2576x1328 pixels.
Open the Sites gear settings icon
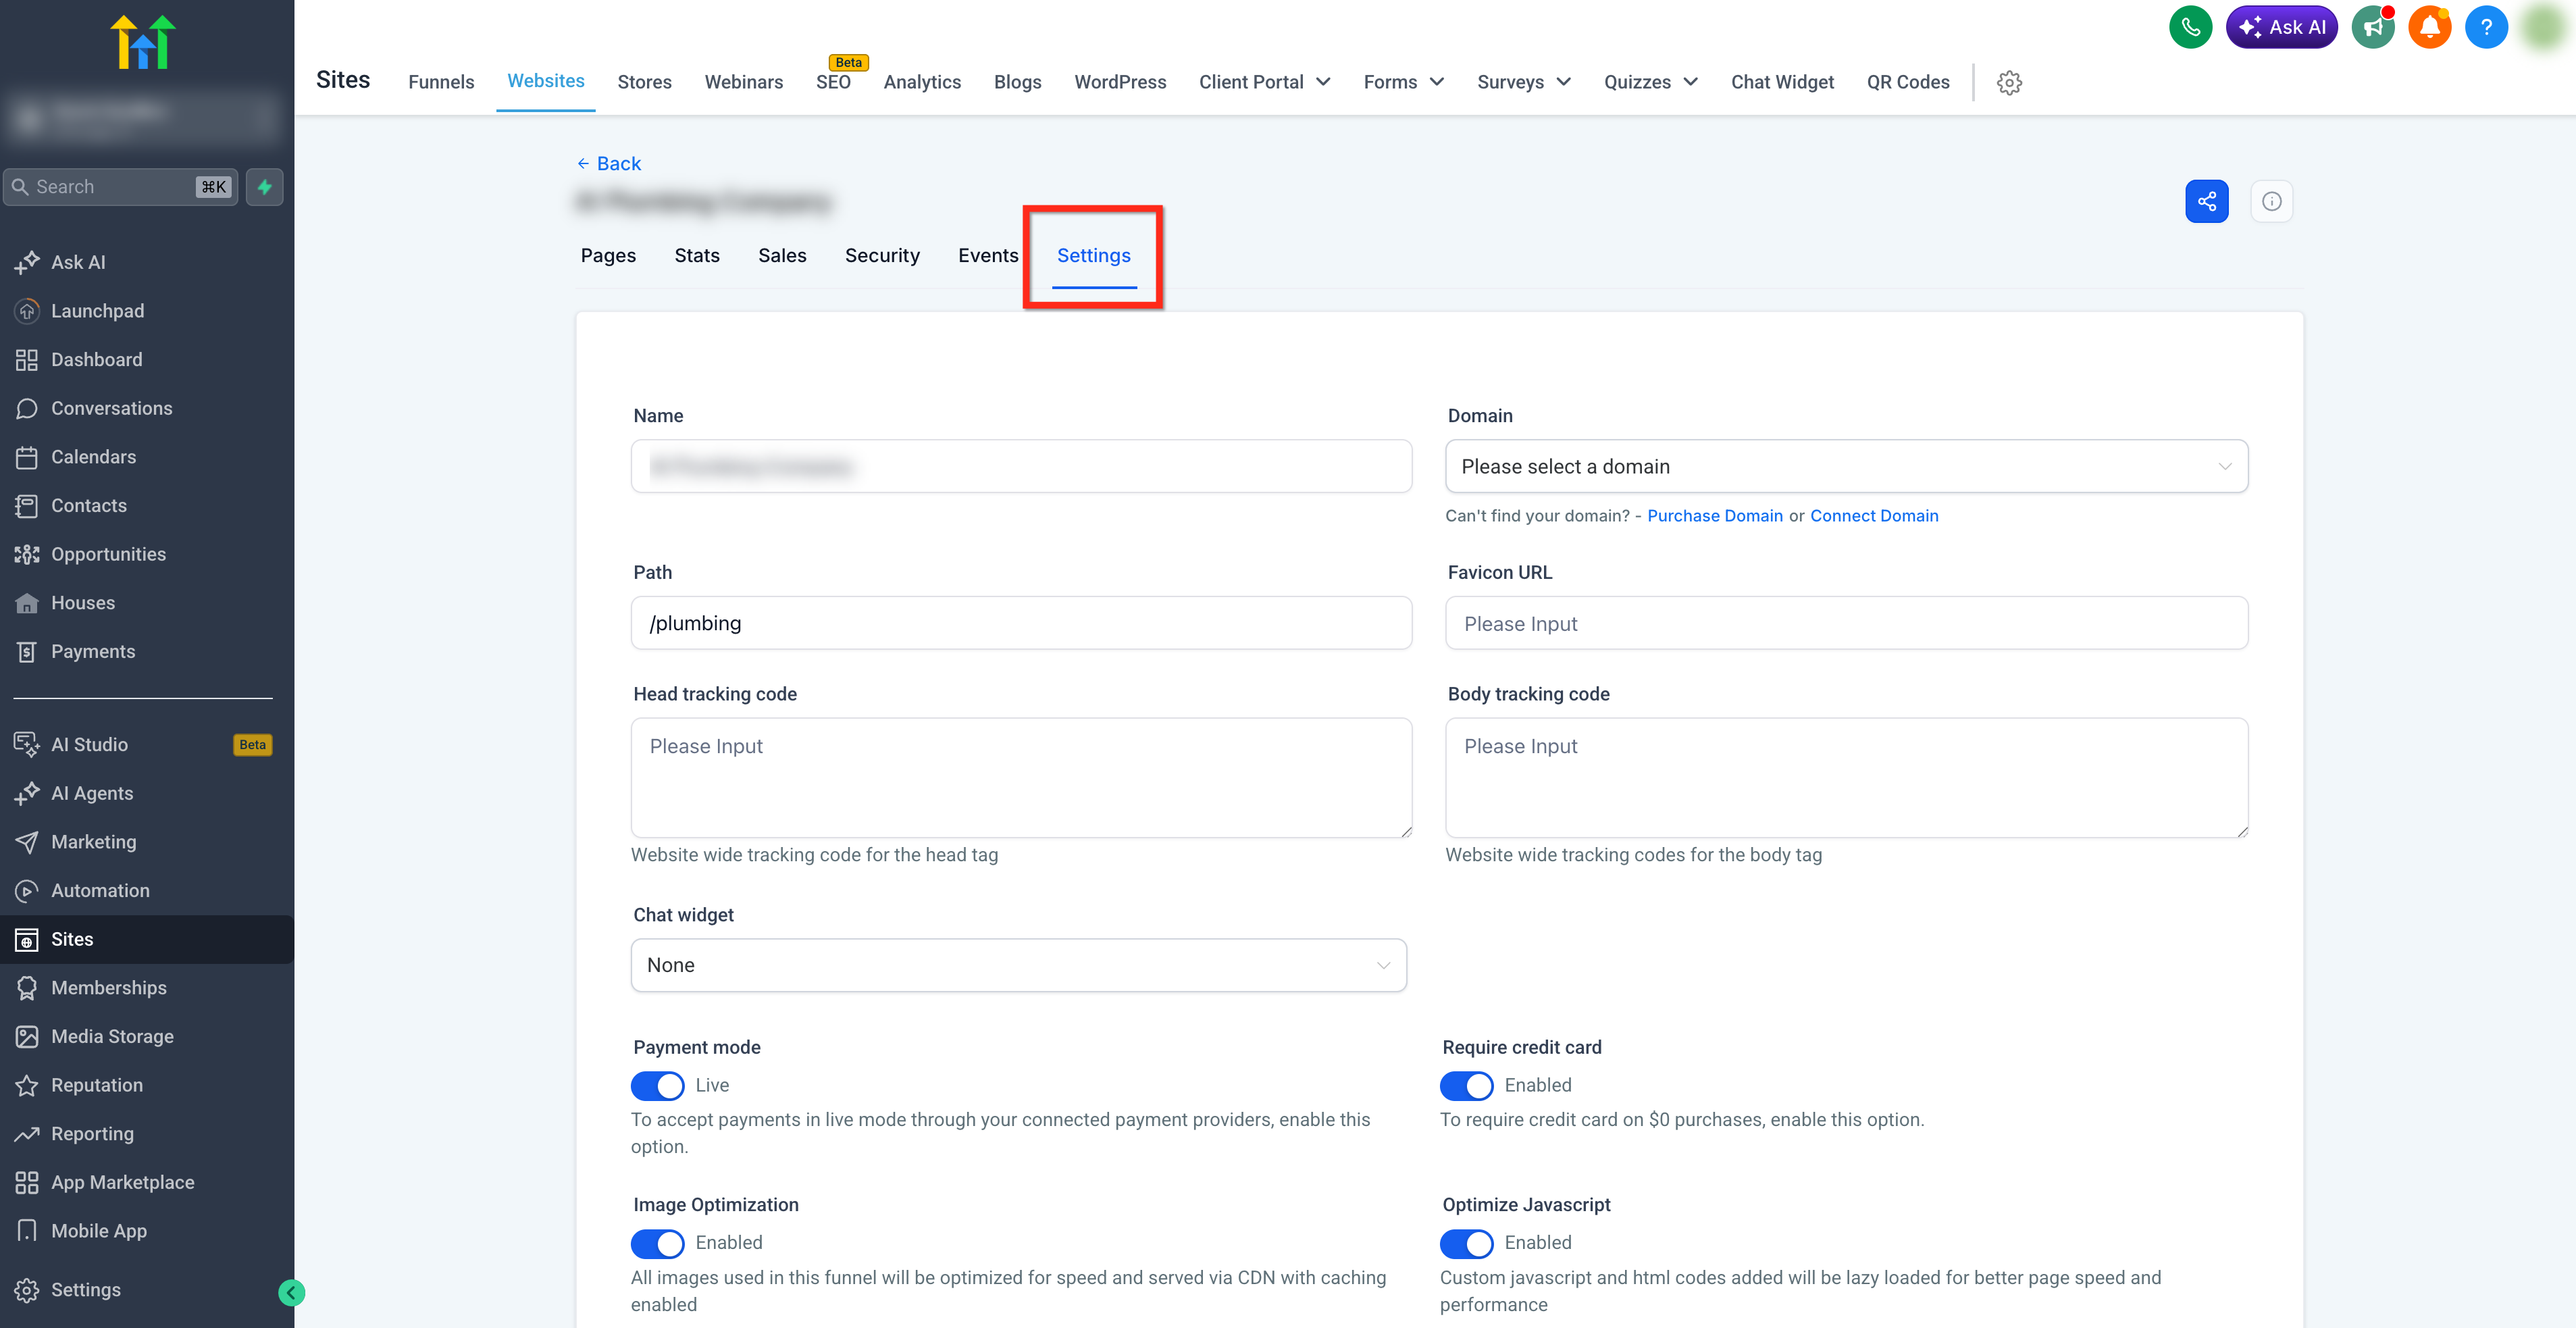[x=2009, y=82]
